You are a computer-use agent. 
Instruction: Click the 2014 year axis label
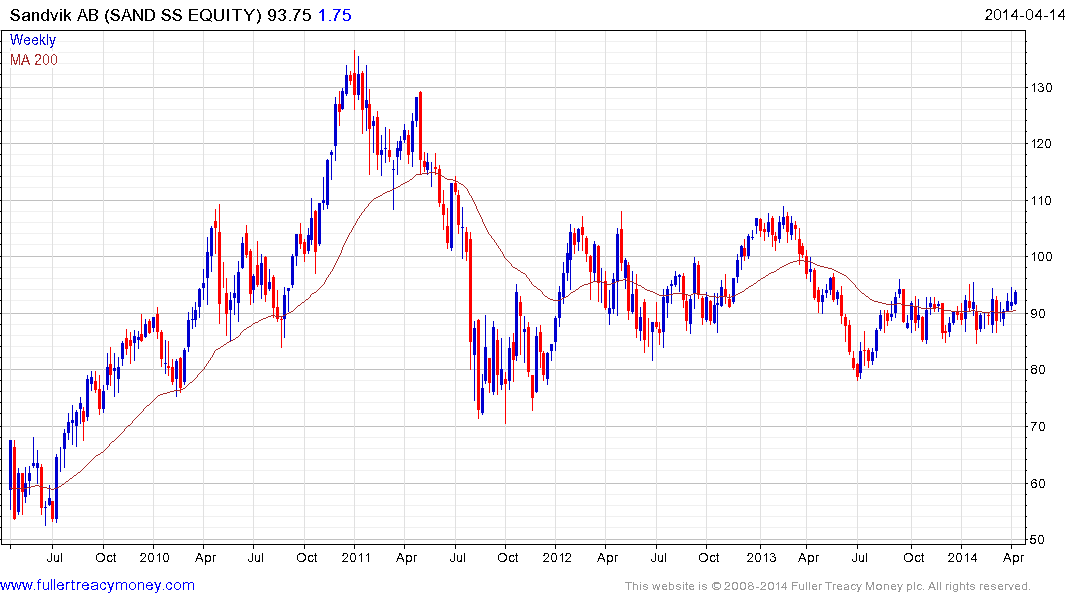pos(962,557)
